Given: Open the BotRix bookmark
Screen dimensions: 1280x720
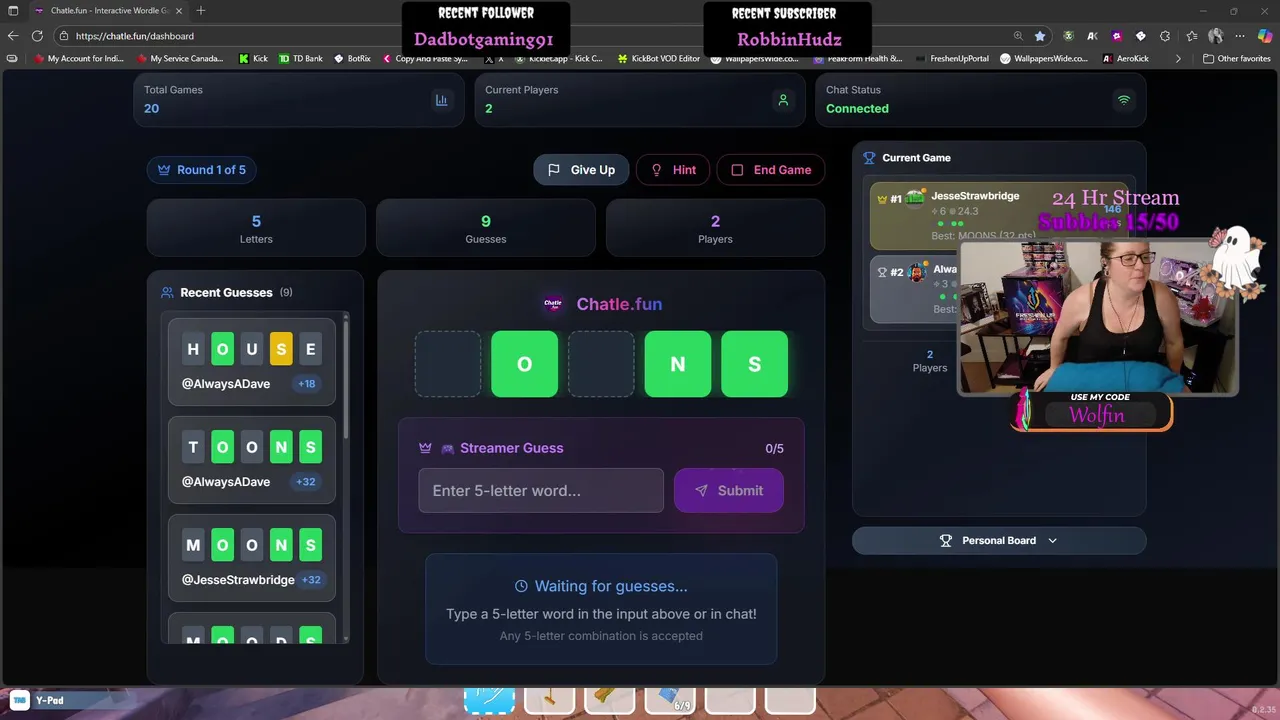Looking at the screenshot, I should coord(352,58).
